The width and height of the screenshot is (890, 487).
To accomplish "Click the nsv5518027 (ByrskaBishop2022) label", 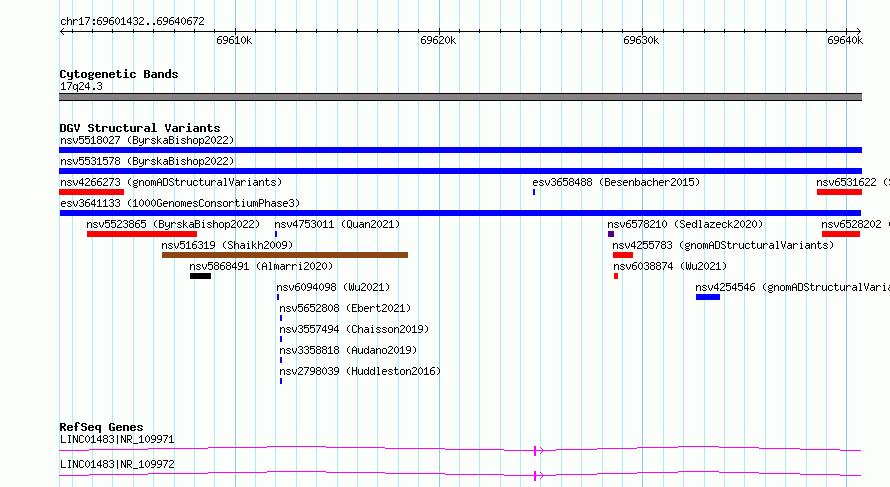I will (x=147, y=140).
